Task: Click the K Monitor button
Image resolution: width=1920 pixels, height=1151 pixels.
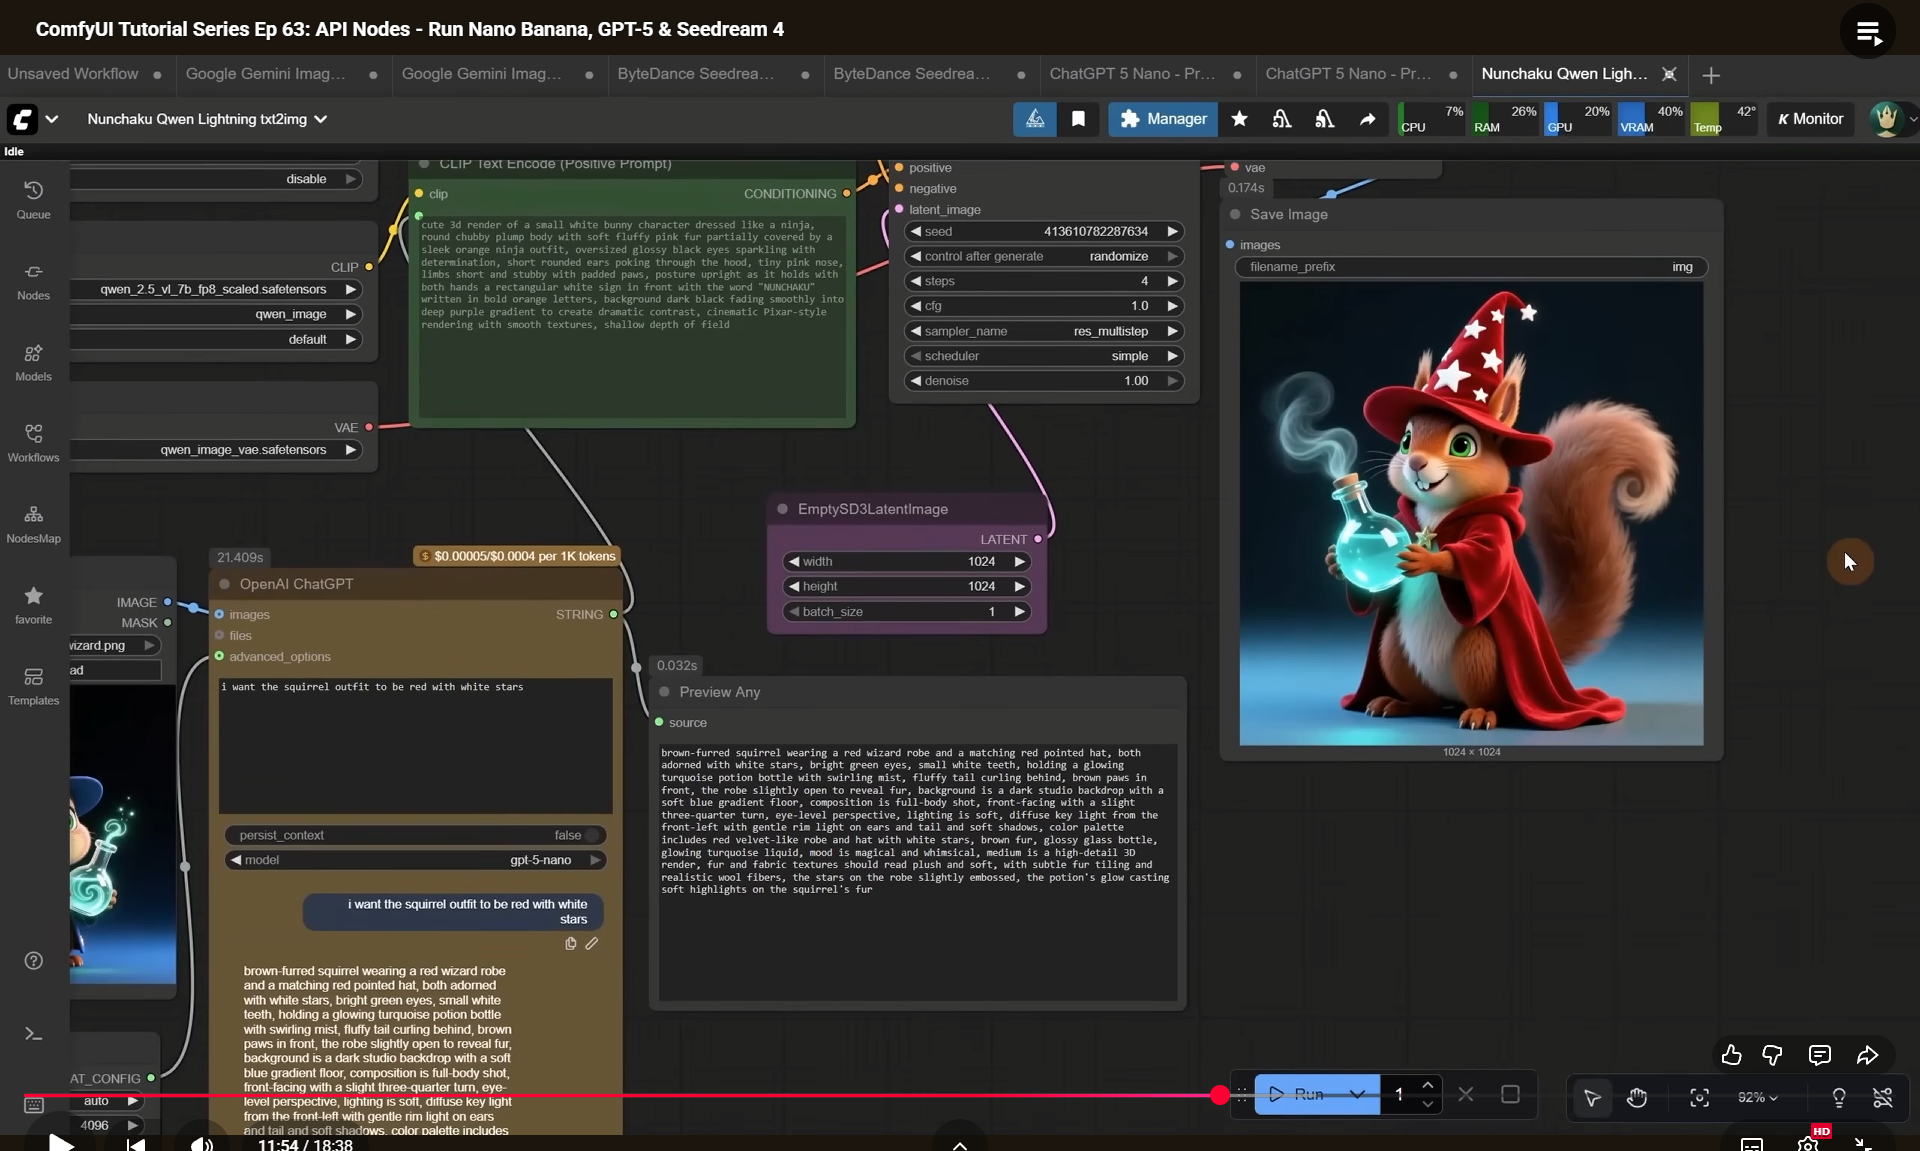Action: coord(1810,119)
